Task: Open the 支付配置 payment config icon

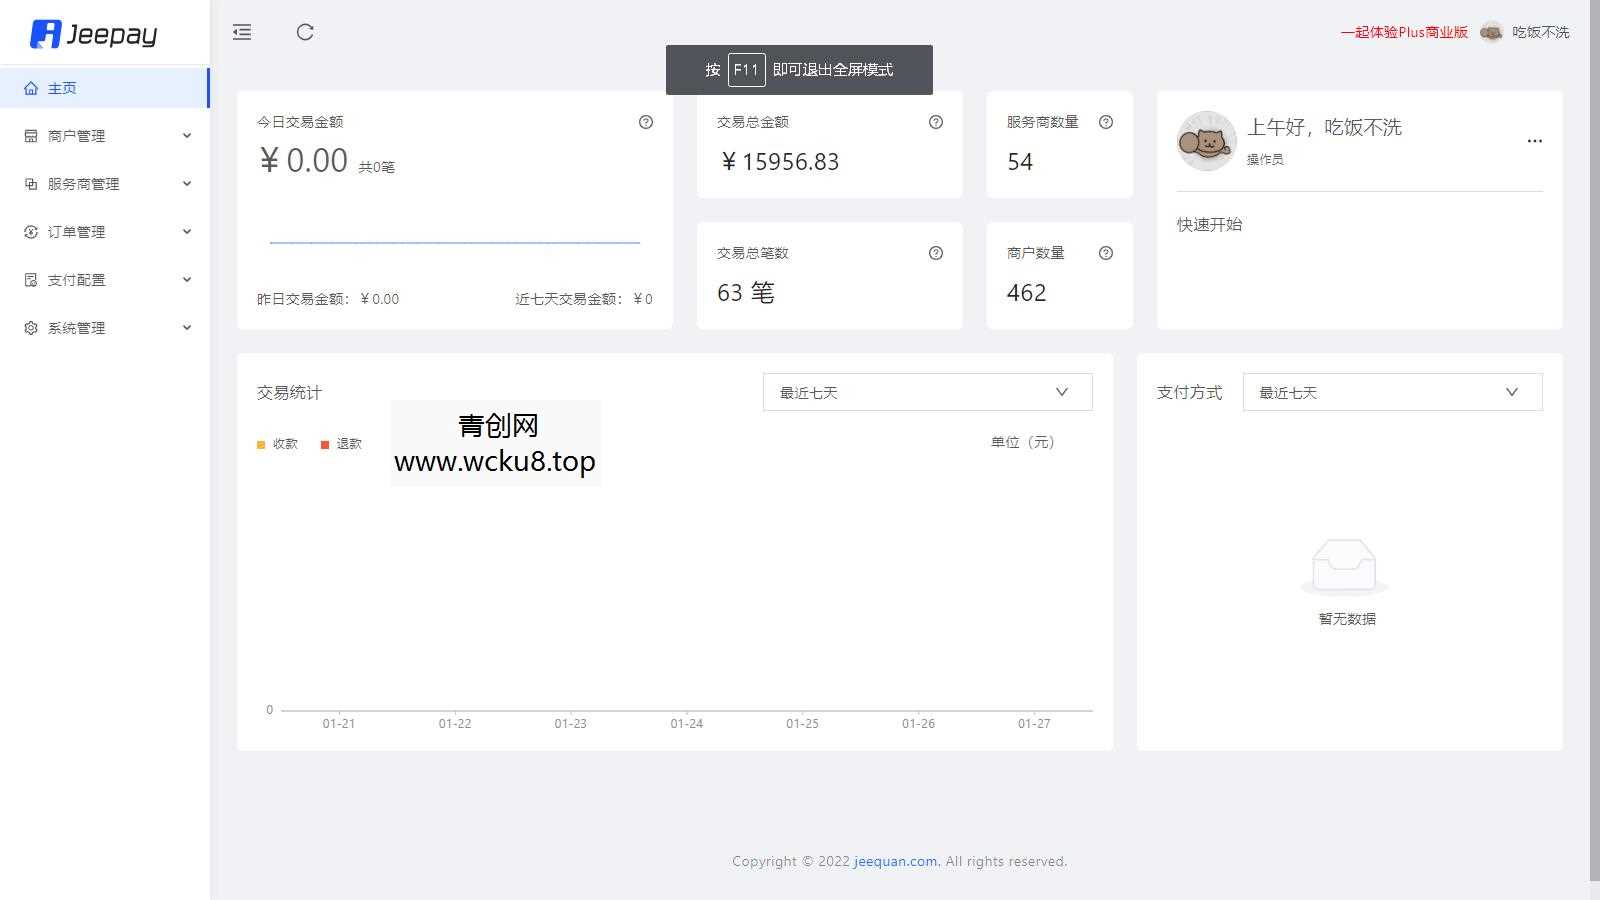Action: 29,279
